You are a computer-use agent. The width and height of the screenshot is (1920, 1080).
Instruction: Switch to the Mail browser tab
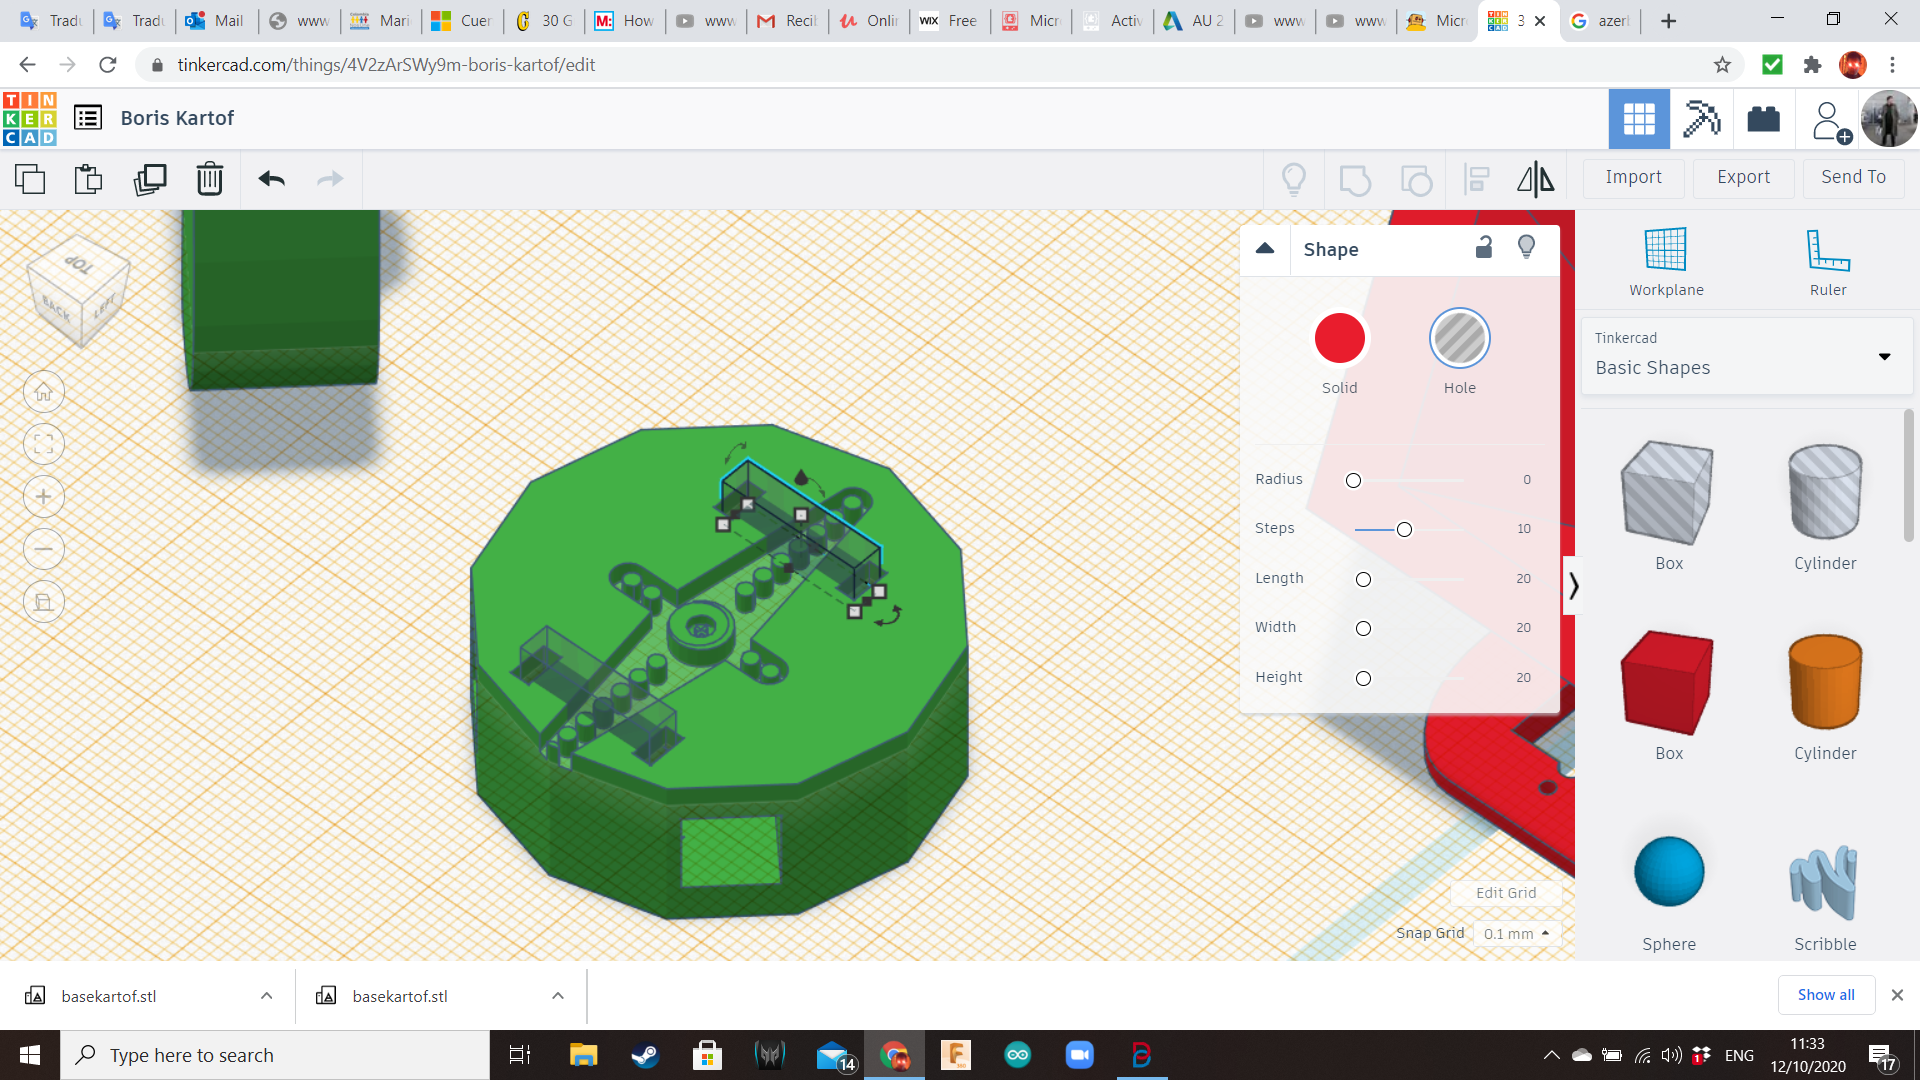click(217, 20)
